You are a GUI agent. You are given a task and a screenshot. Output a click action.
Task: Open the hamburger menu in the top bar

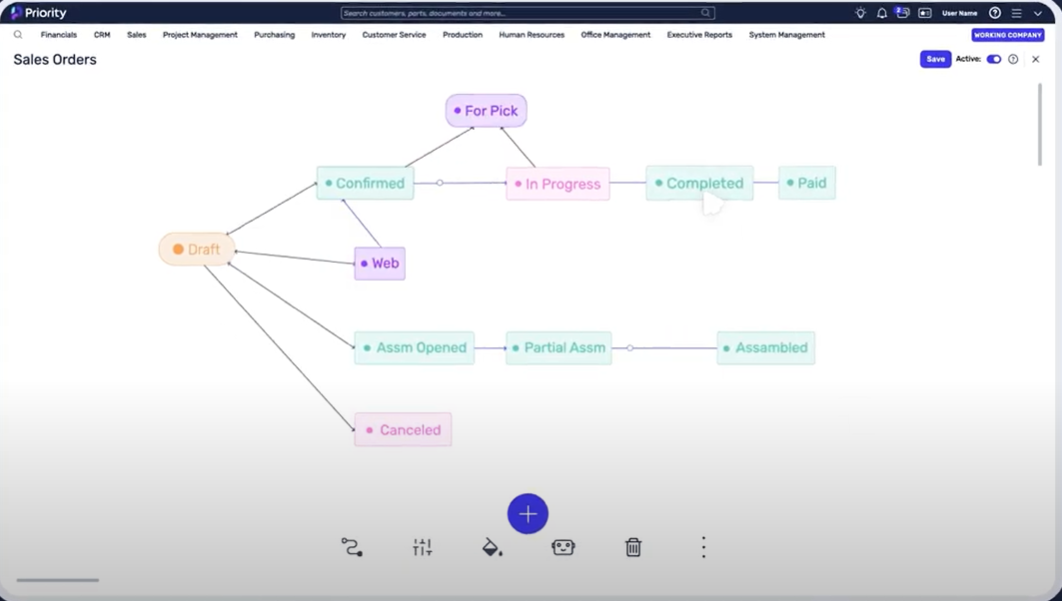[1017, 13]
